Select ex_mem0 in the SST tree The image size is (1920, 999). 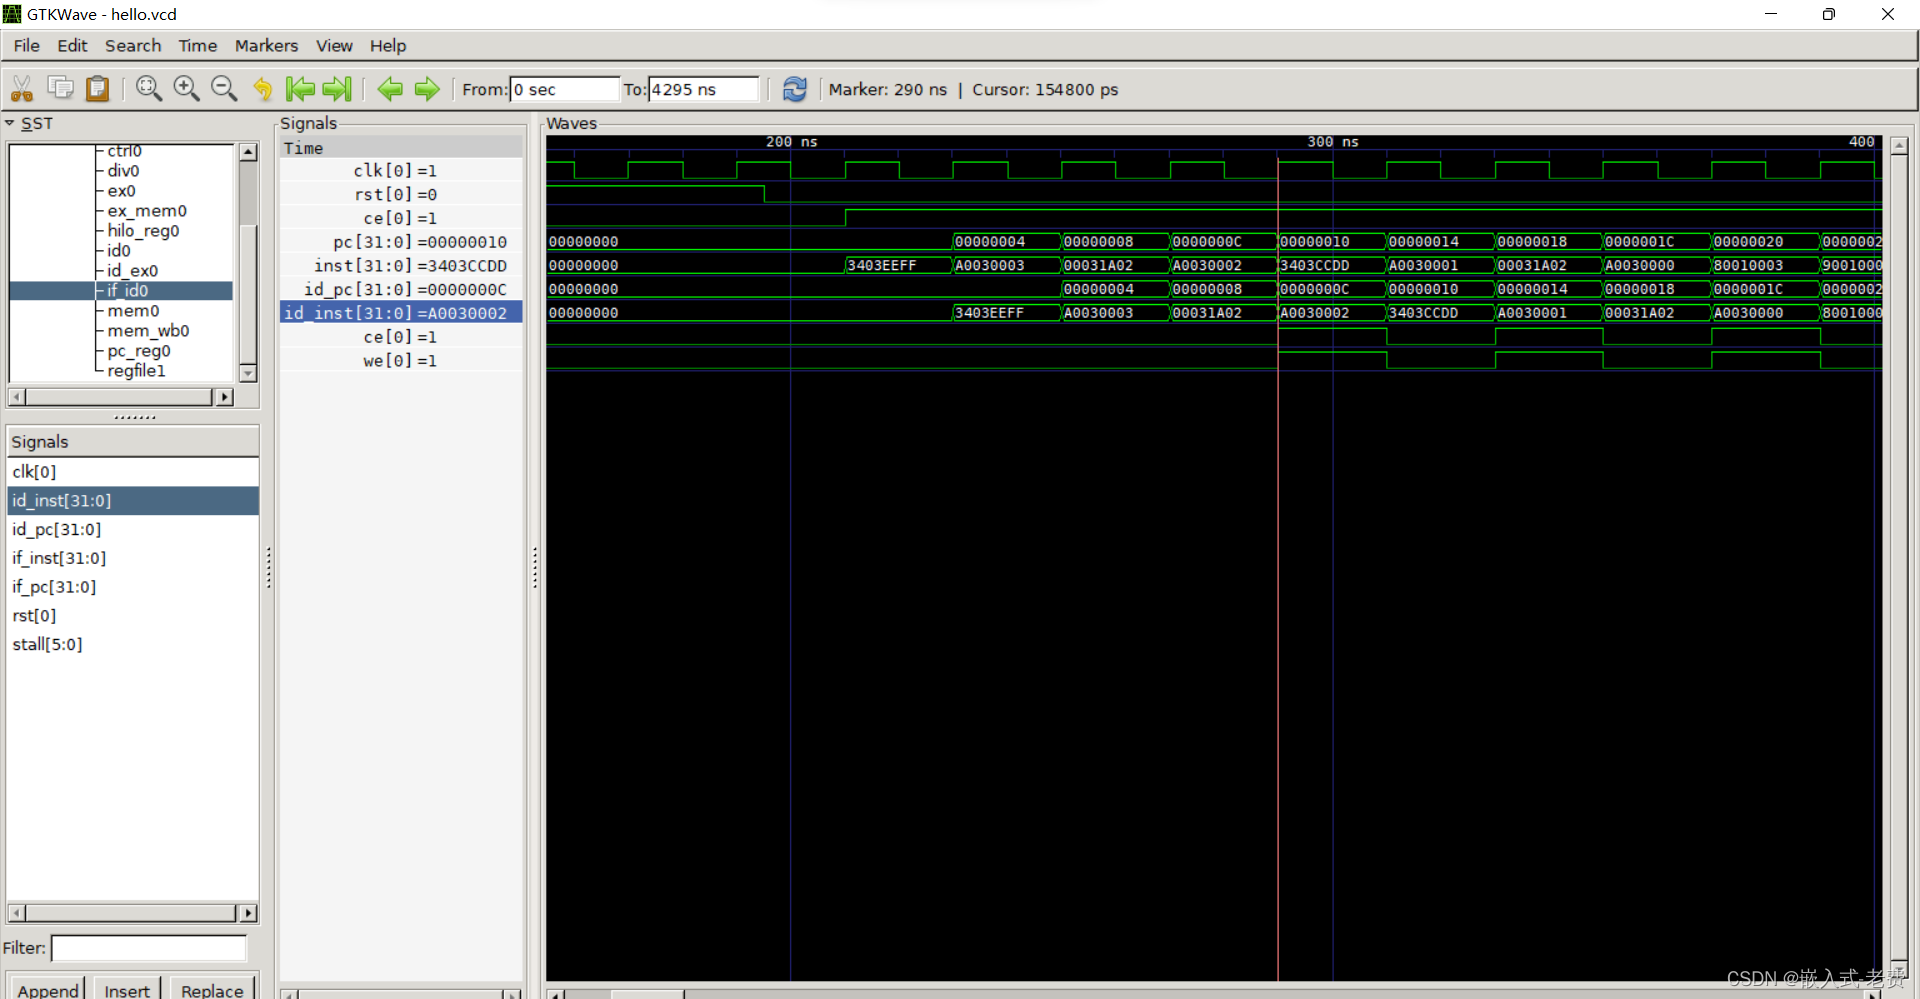[145, 210]
